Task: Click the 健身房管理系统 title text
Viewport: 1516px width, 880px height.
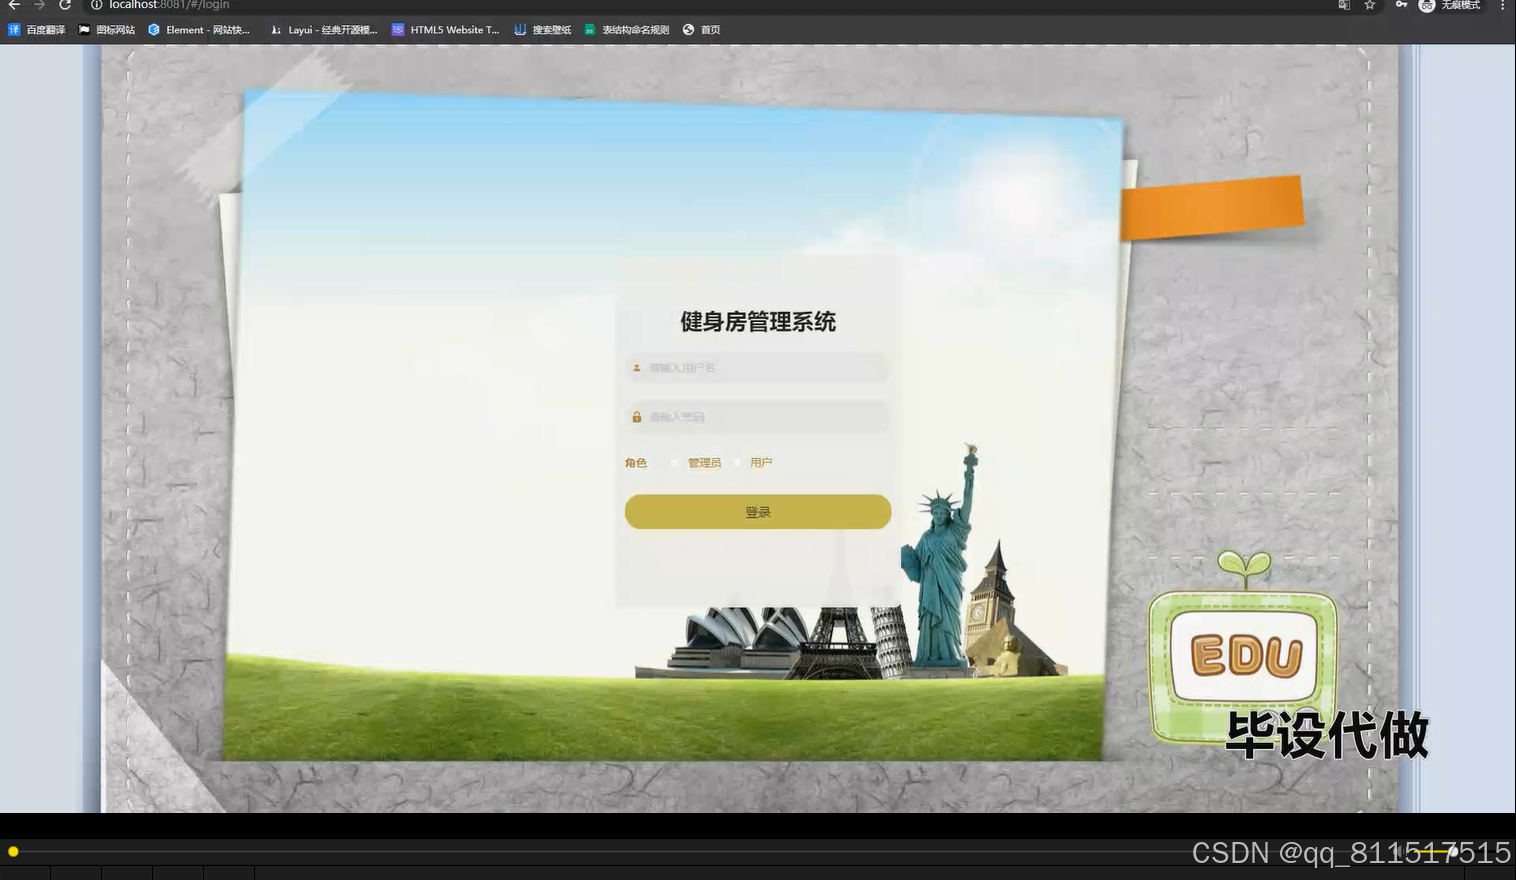Action: click(758, 322)
